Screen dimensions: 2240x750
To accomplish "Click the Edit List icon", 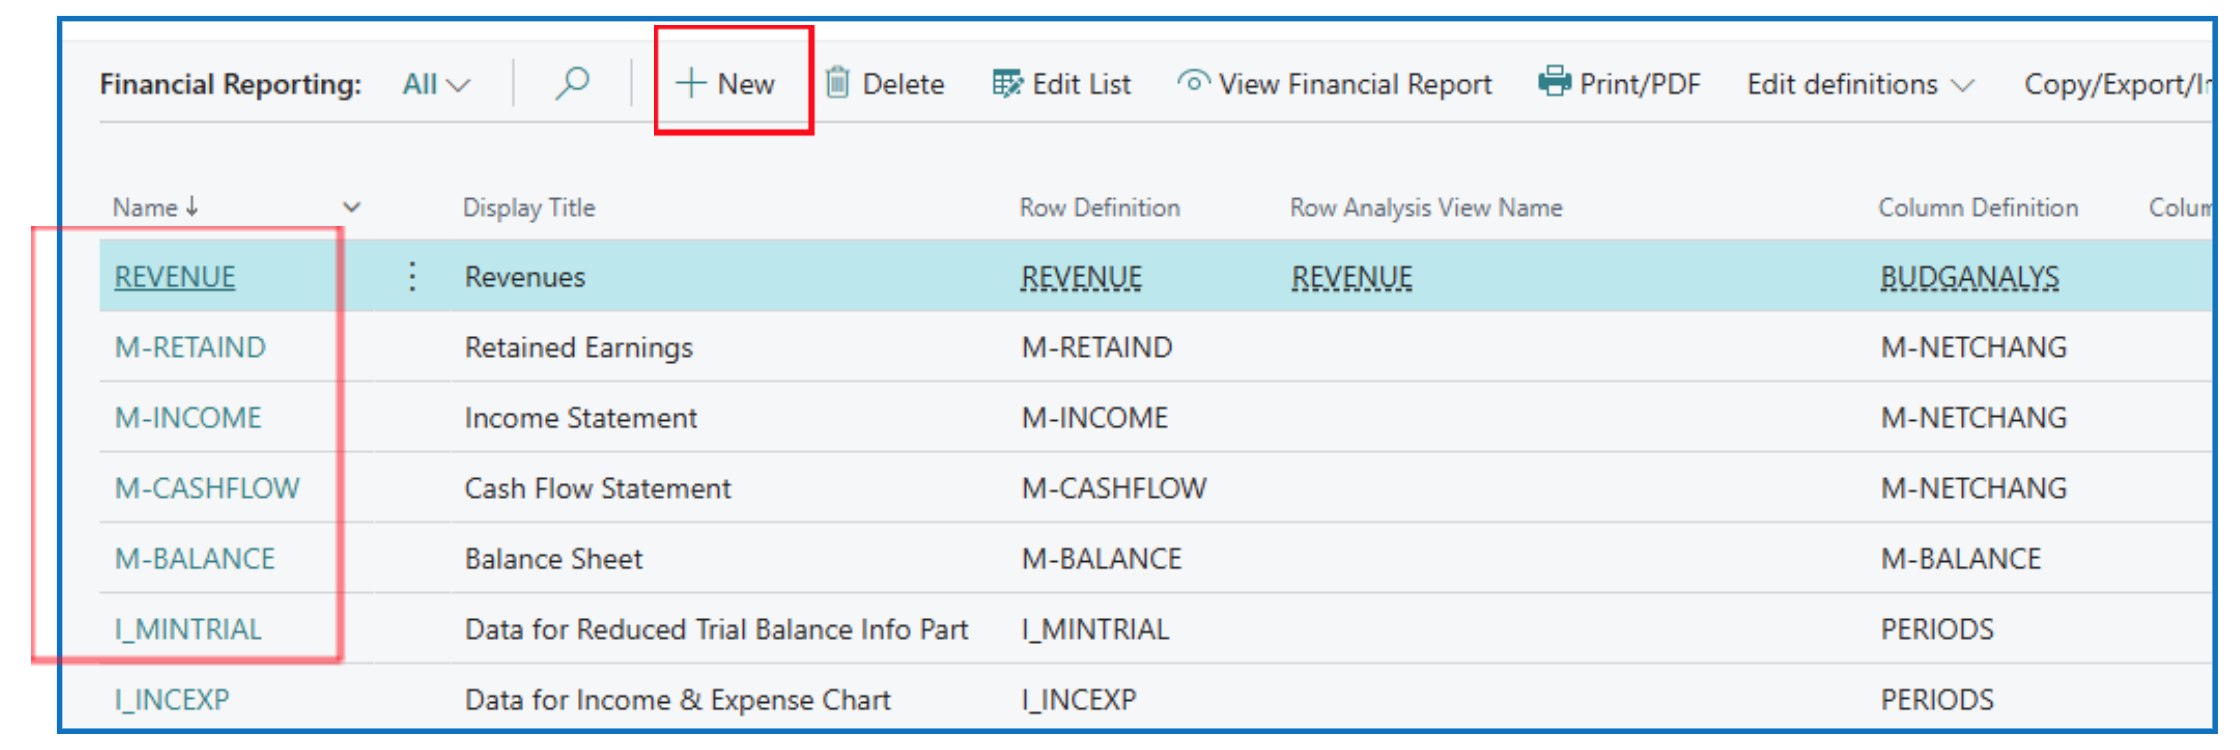I will 1007,83.
